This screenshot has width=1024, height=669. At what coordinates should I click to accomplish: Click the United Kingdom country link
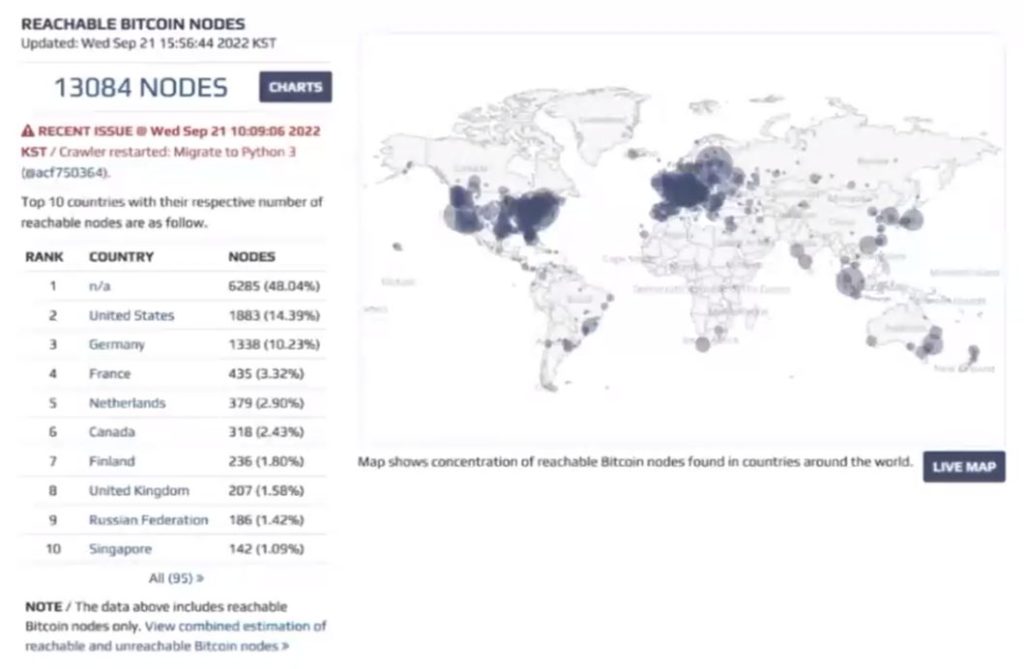coord(139,491)
